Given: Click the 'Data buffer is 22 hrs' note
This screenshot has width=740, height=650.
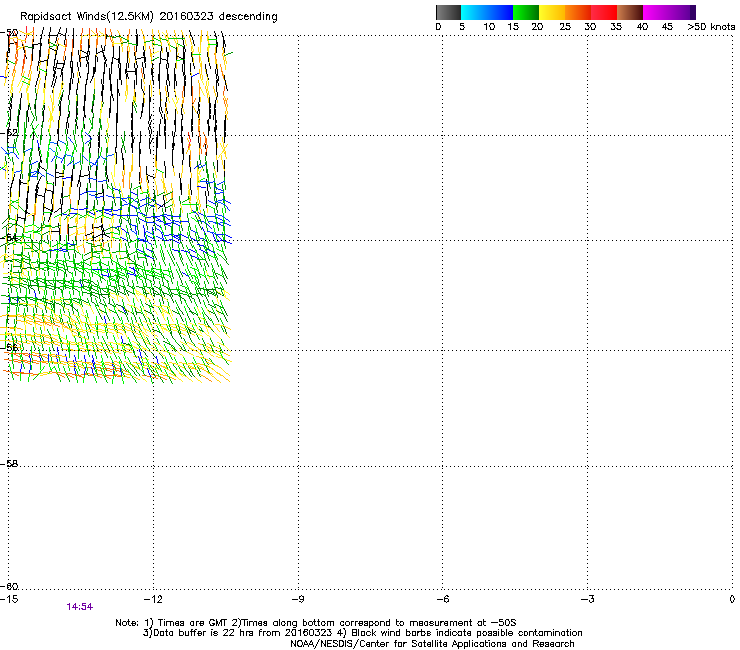Looking at the screenshot, I should point(362,633).
